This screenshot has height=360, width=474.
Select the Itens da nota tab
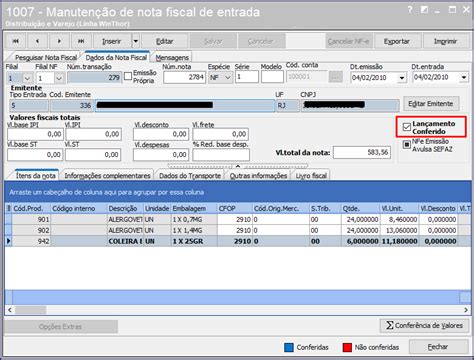36,176
